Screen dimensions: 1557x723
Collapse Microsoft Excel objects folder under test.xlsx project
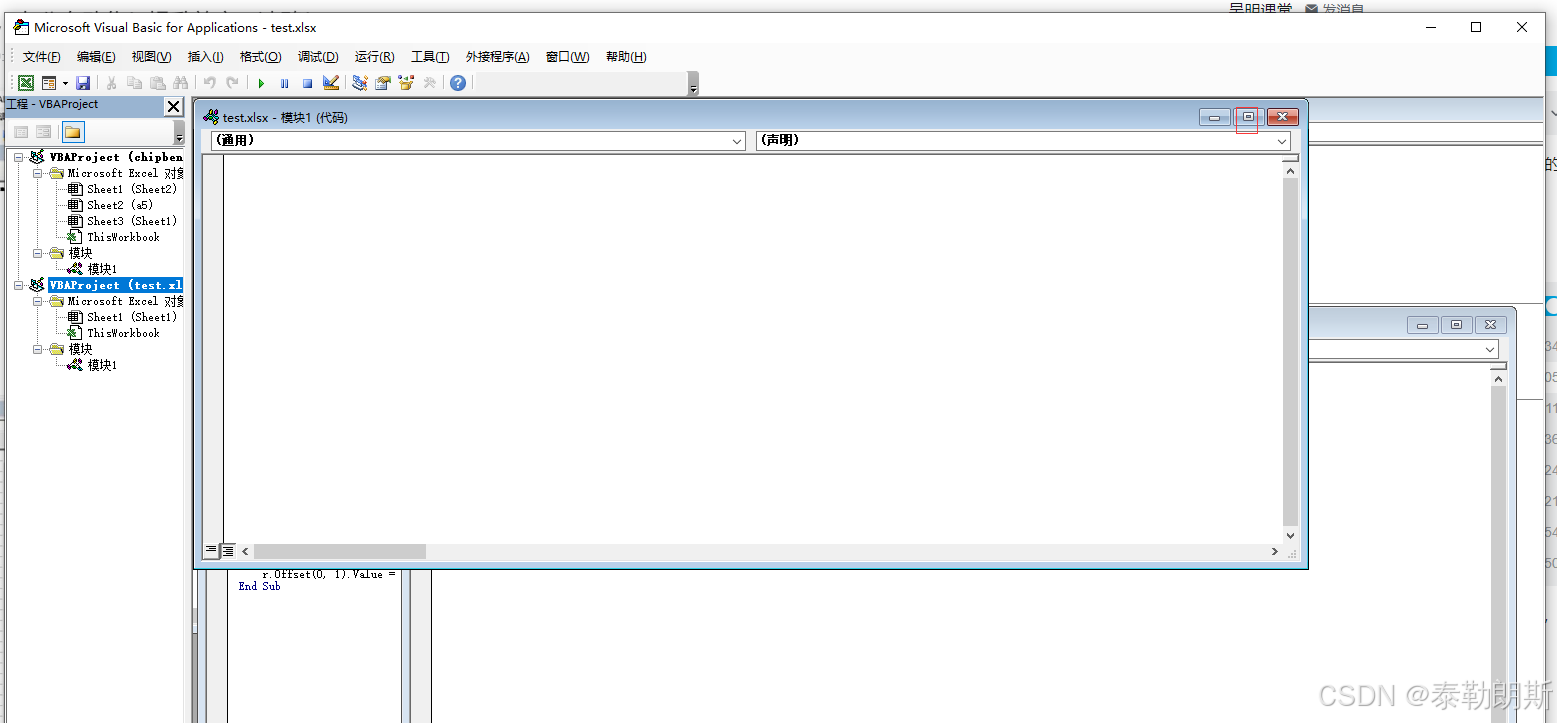click(38, 301)
